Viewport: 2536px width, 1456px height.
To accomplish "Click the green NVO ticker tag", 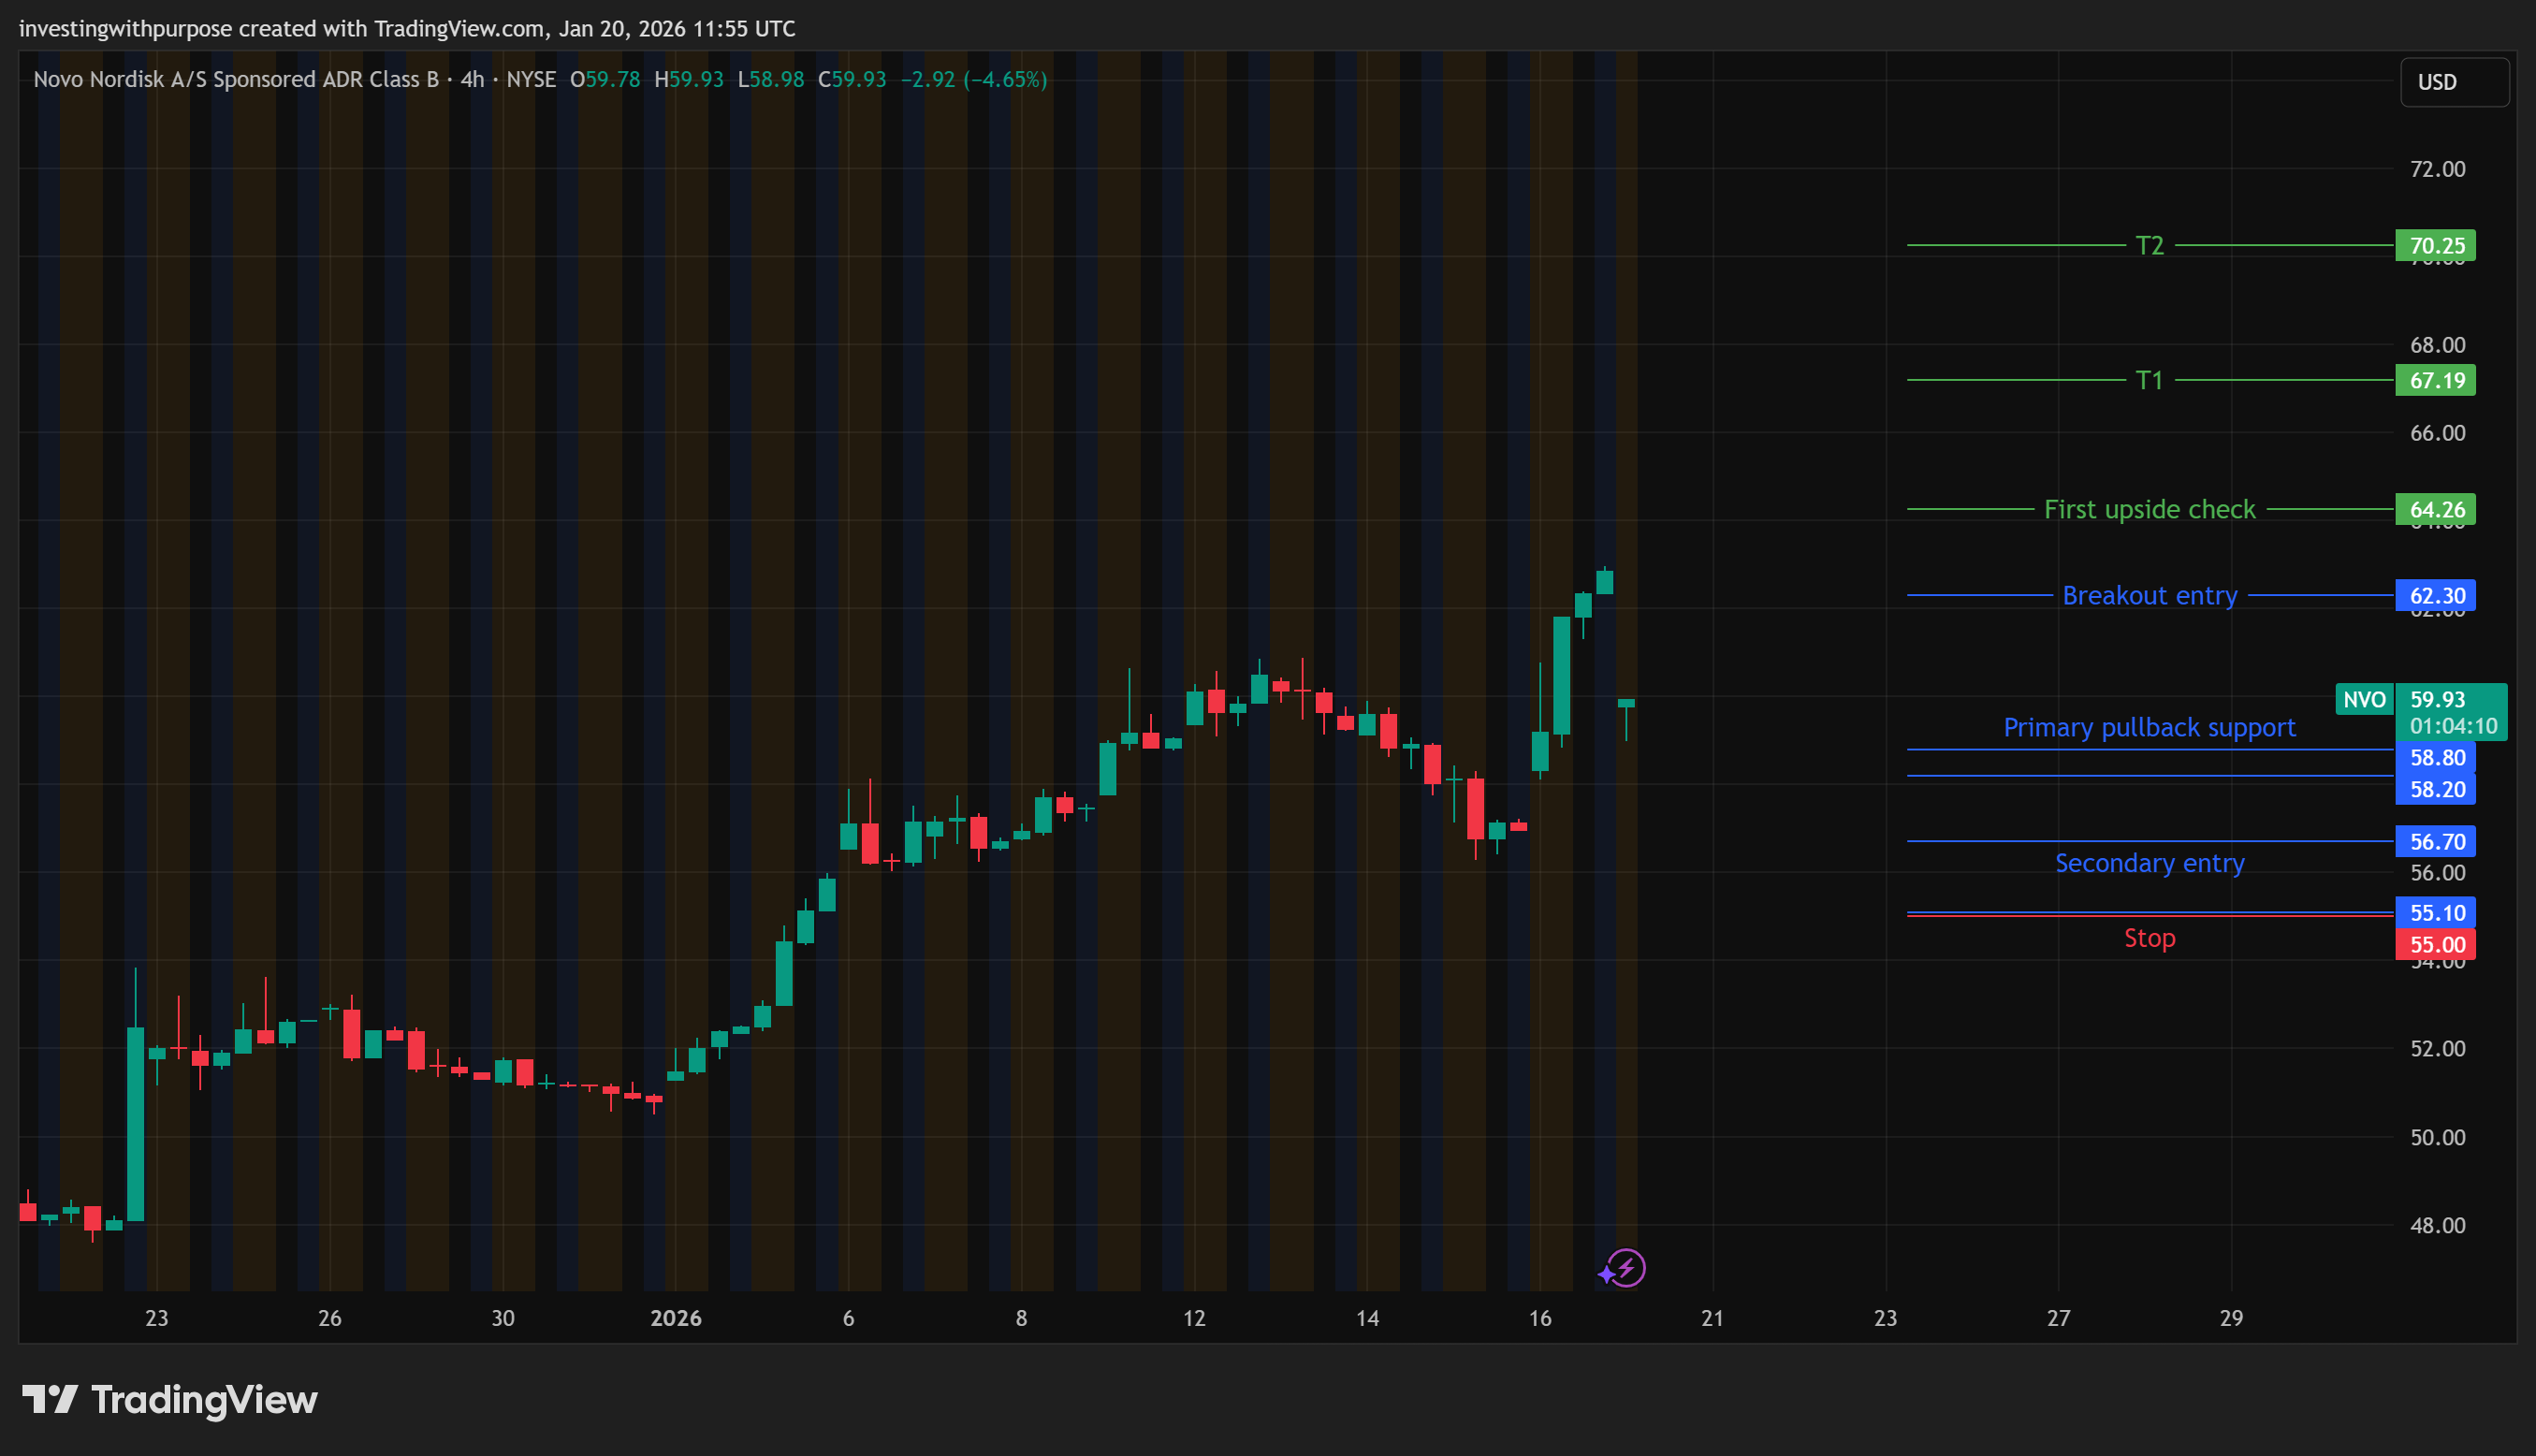I will (x=2364, y=699).
